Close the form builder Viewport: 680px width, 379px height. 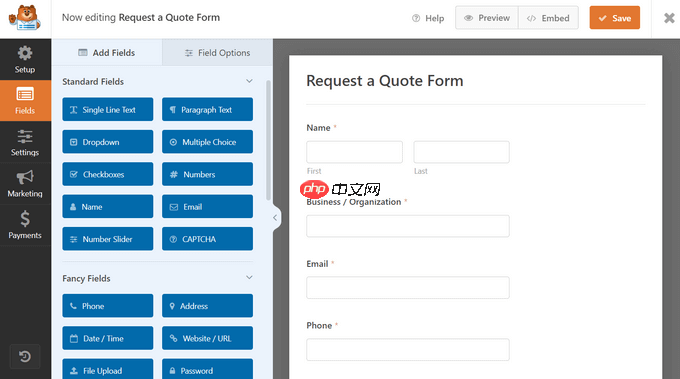669,18
